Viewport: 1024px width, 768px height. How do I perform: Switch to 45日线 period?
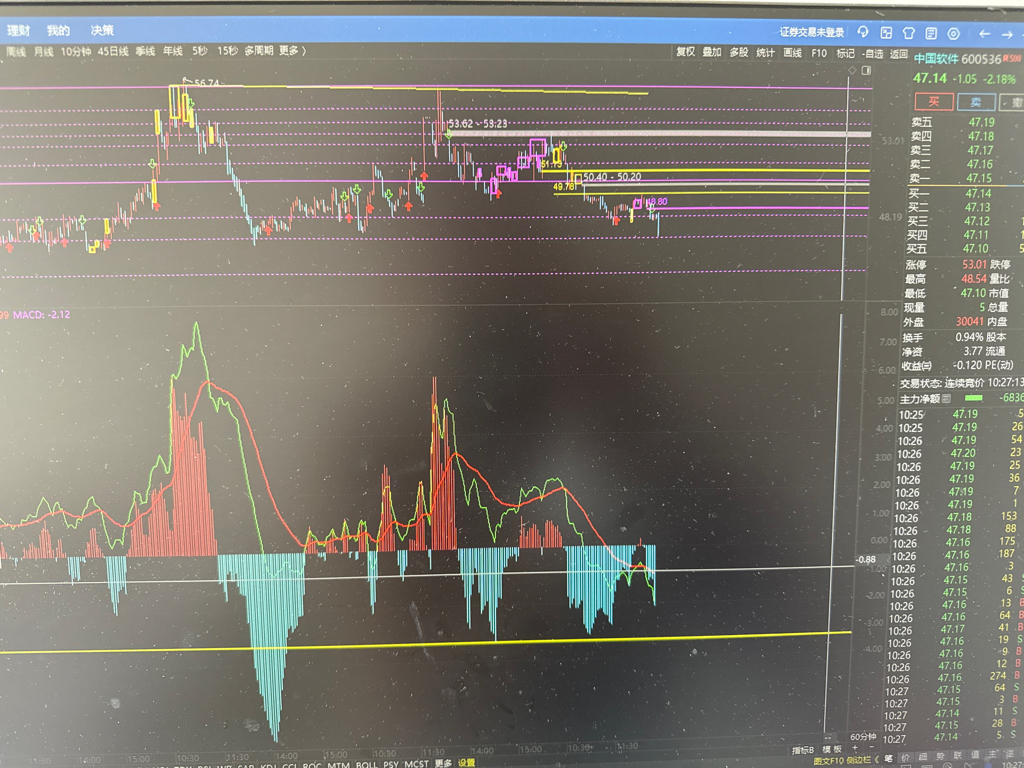click(x=113, y=51)
